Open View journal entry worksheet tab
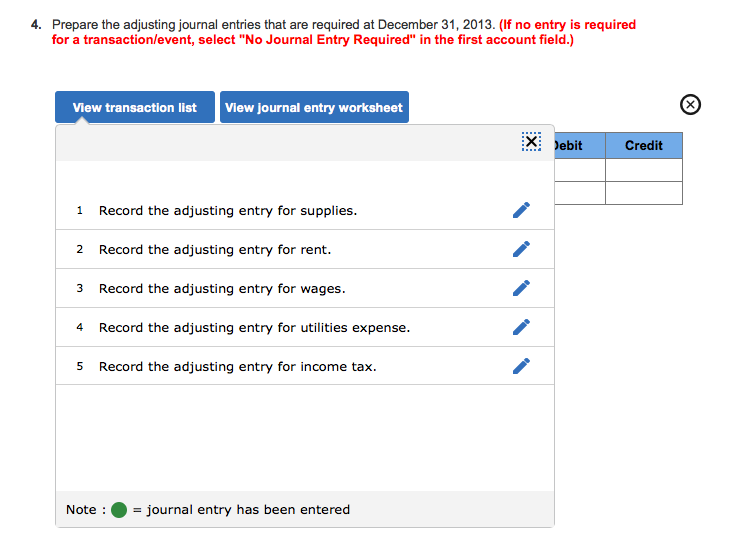746x551 pixels. (x=314, y=107)
